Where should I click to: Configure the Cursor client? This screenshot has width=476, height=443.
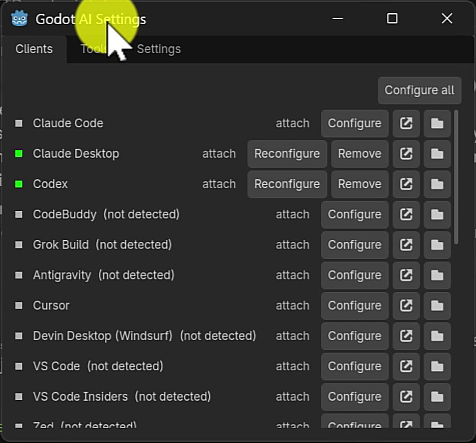pyautogui.click(x=355, y=305)
